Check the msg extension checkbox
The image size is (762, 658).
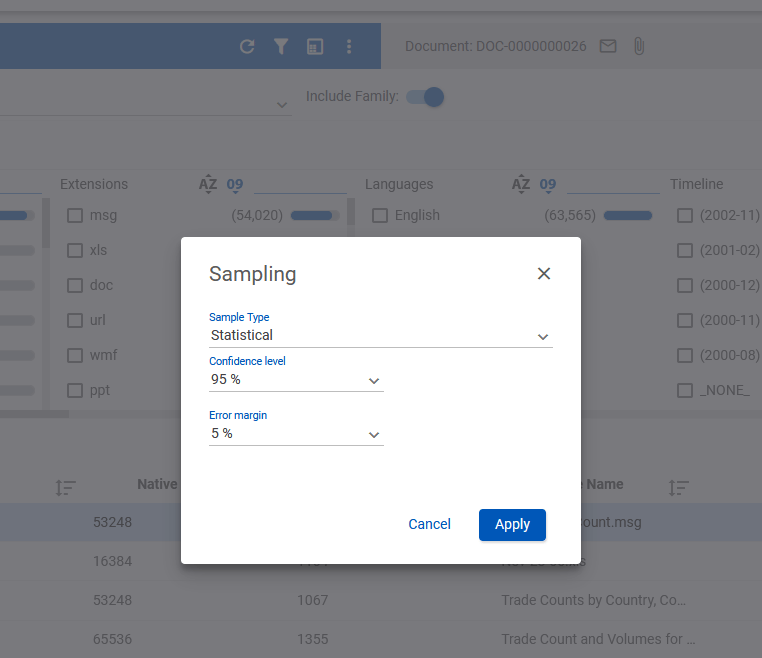click(75, 215)
